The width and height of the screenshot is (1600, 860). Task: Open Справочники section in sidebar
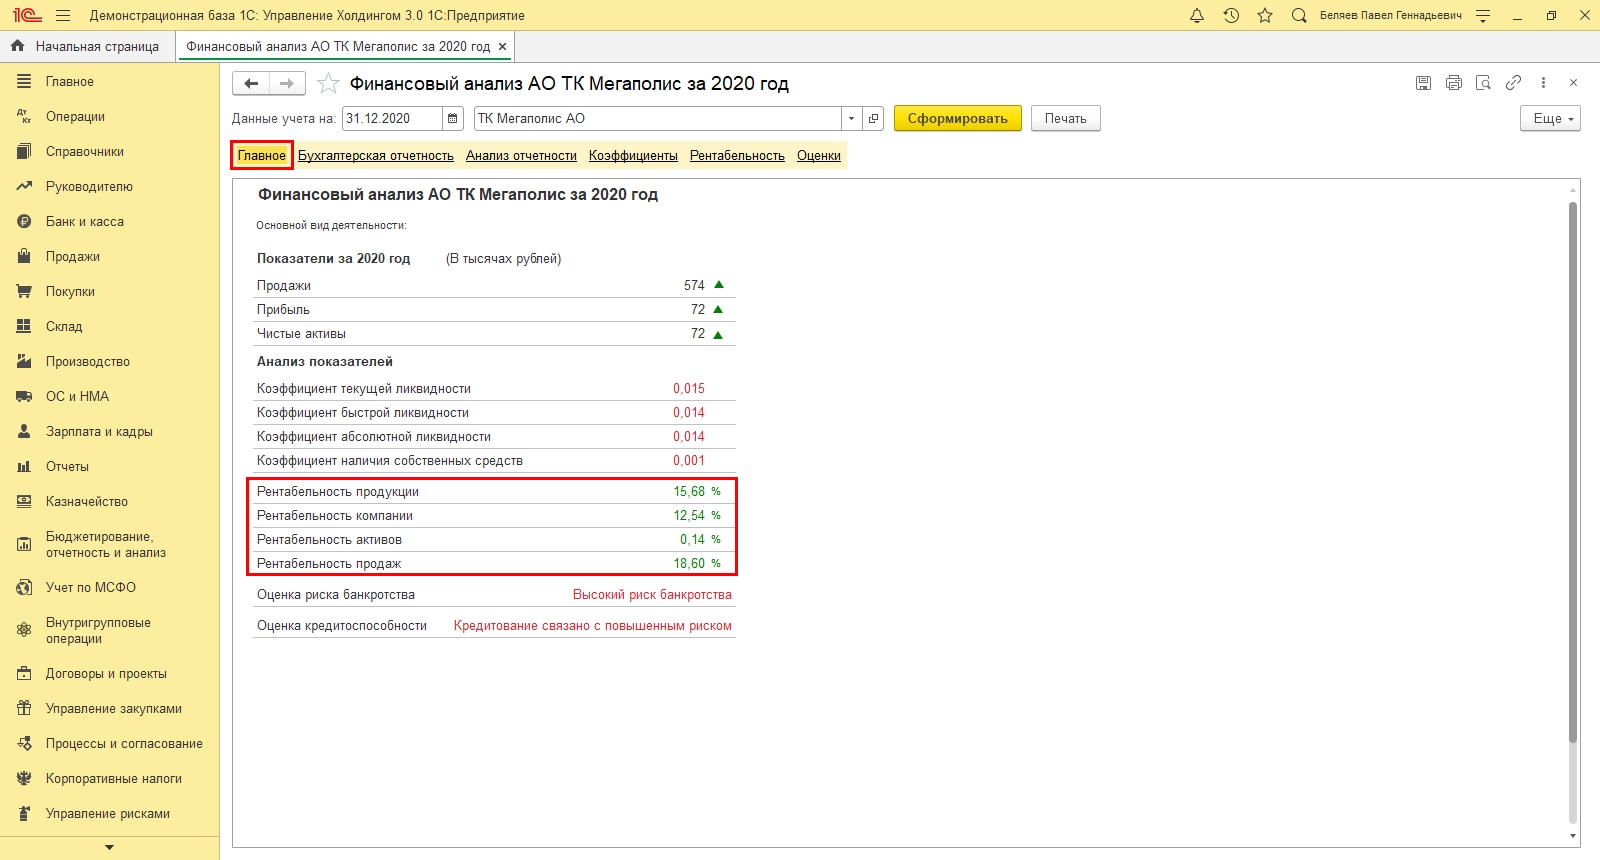110,152
